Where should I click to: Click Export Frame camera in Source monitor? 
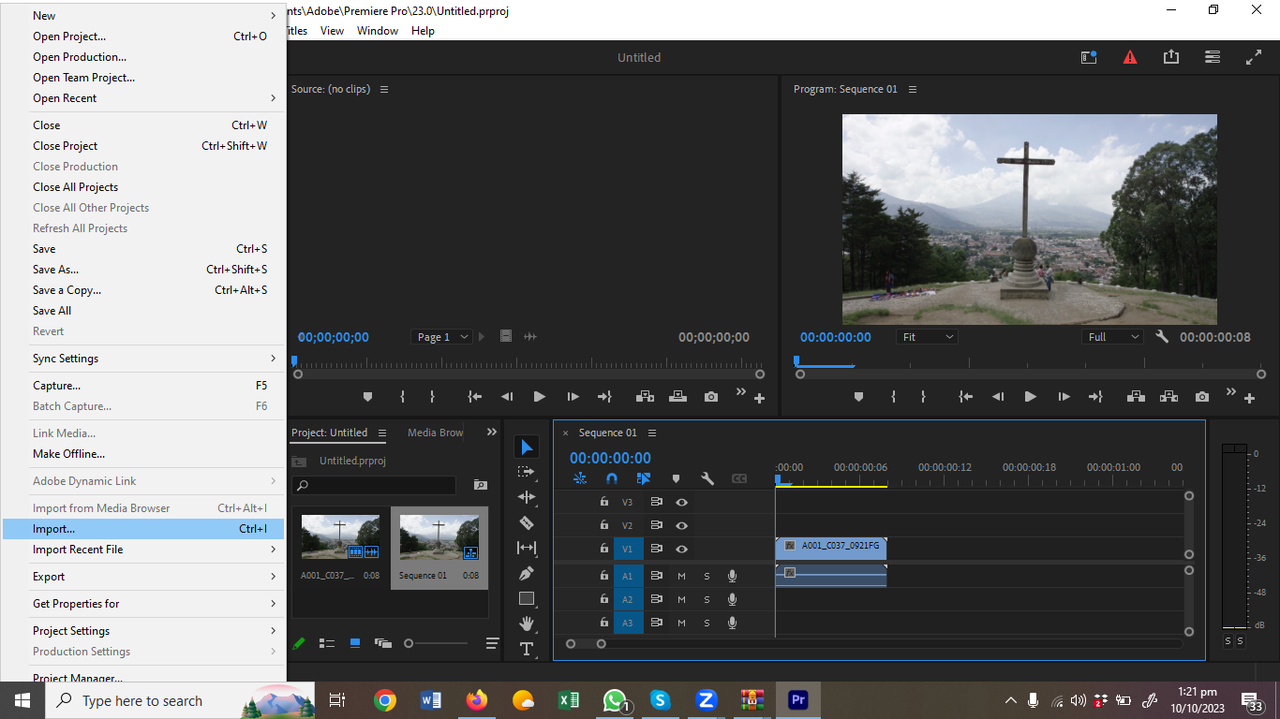(x=711, y=397)
